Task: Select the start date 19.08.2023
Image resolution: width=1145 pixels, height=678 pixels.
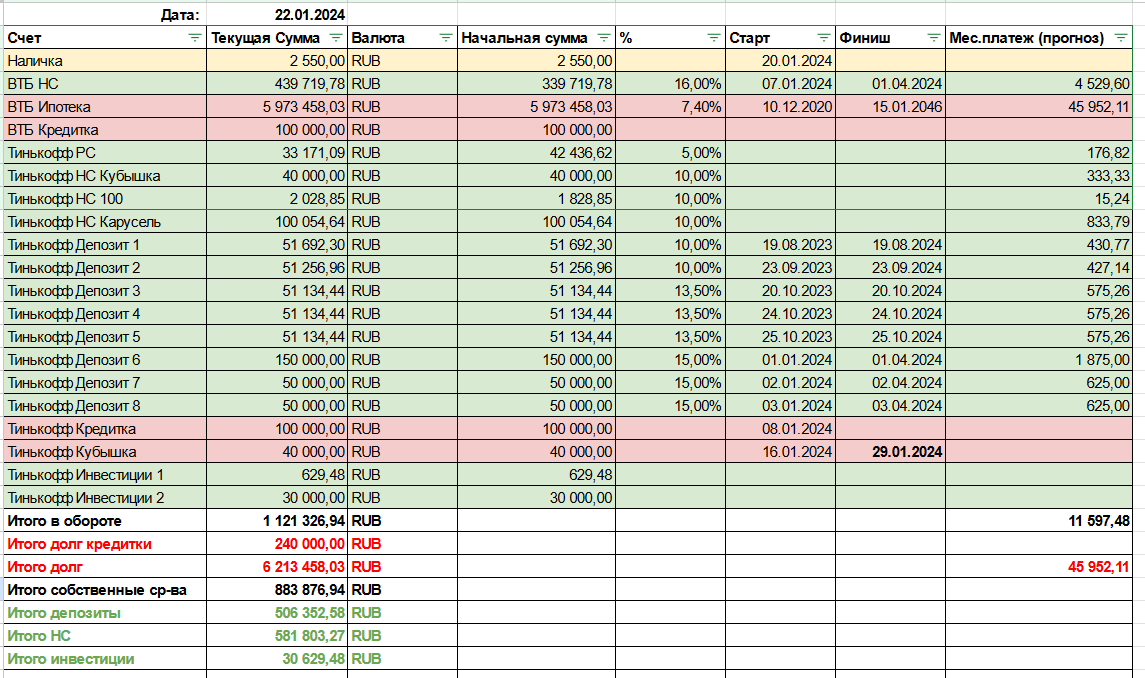Action: (781, 245)
